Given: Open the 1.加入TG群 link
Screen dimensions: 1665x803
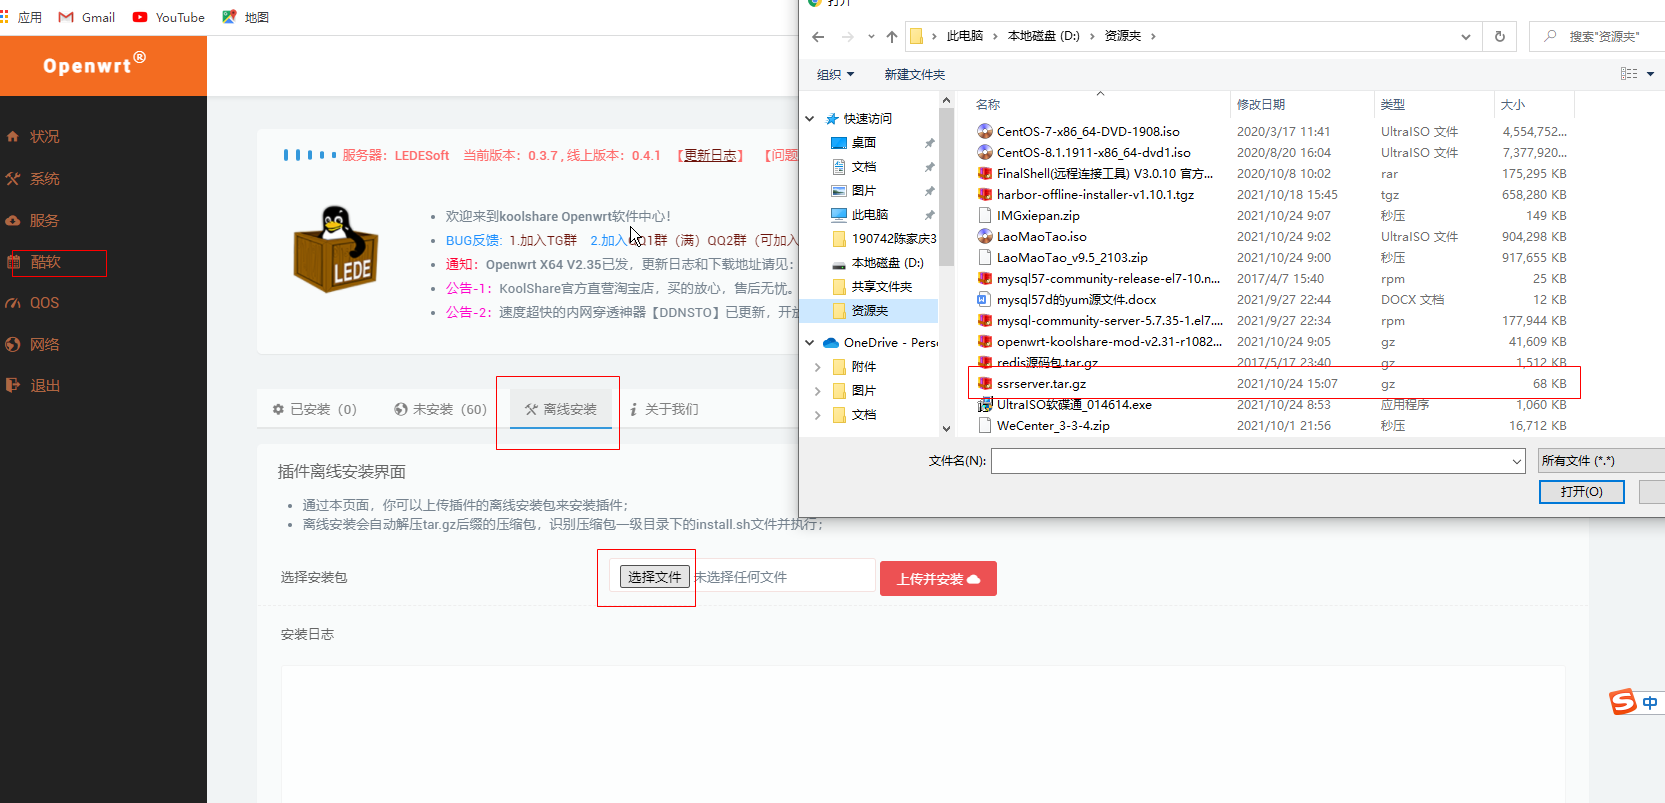Looking at the screenshot, I should (x=543, y=241).
